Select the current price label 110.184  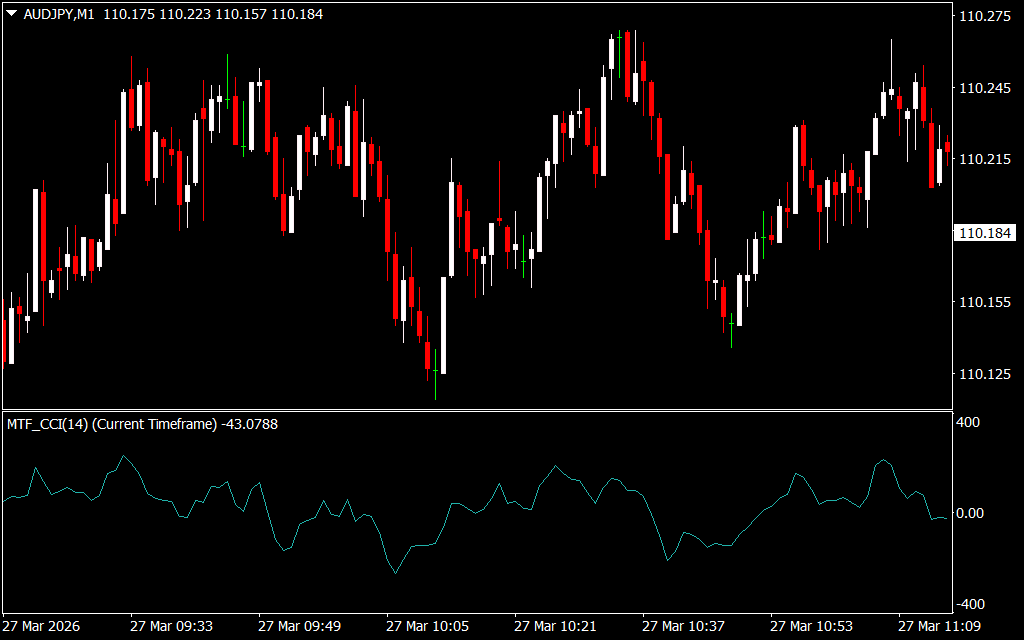point(985,233)
